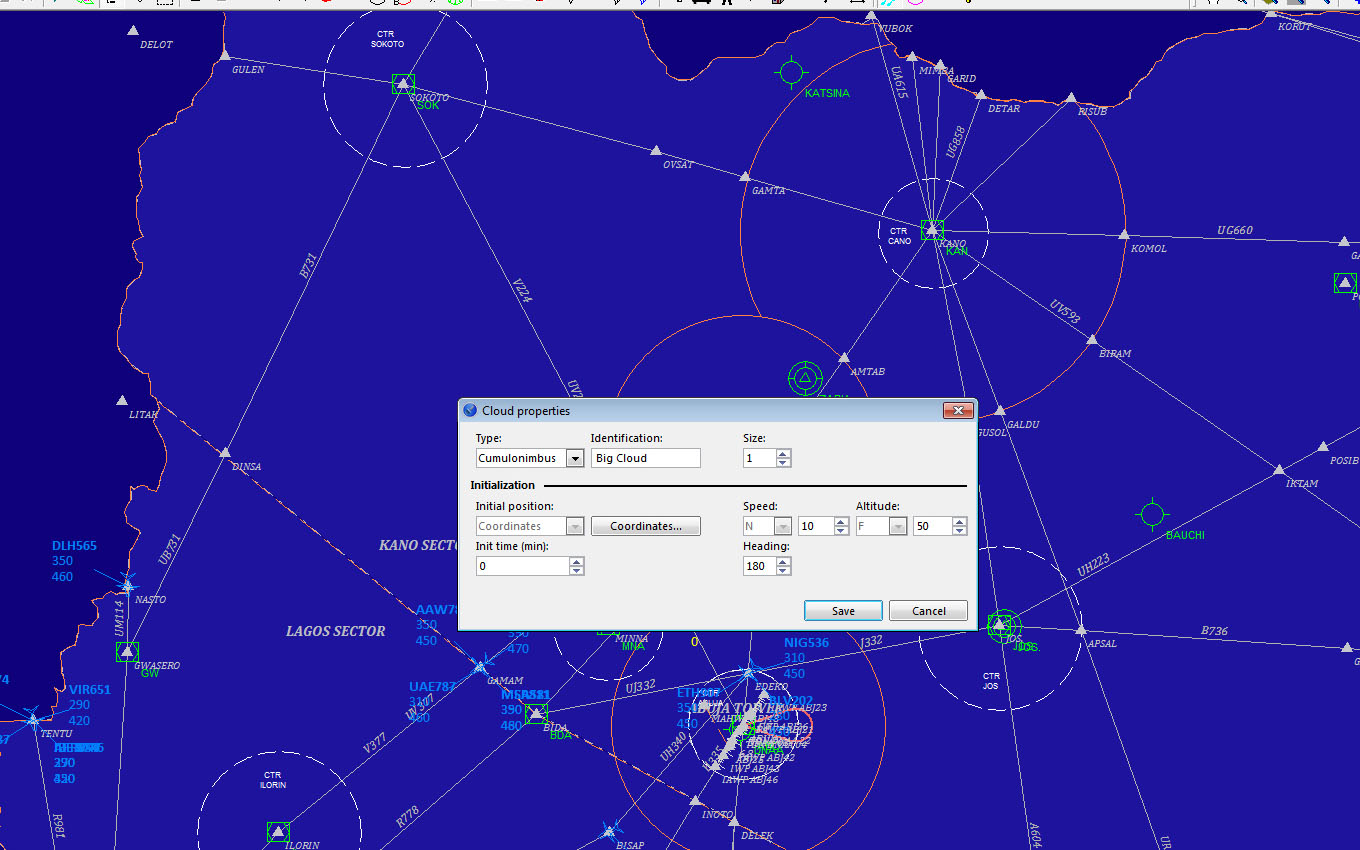Click the UAE787 callsign label
Screen dimensions: 1360x850
(x=432, y=687)
